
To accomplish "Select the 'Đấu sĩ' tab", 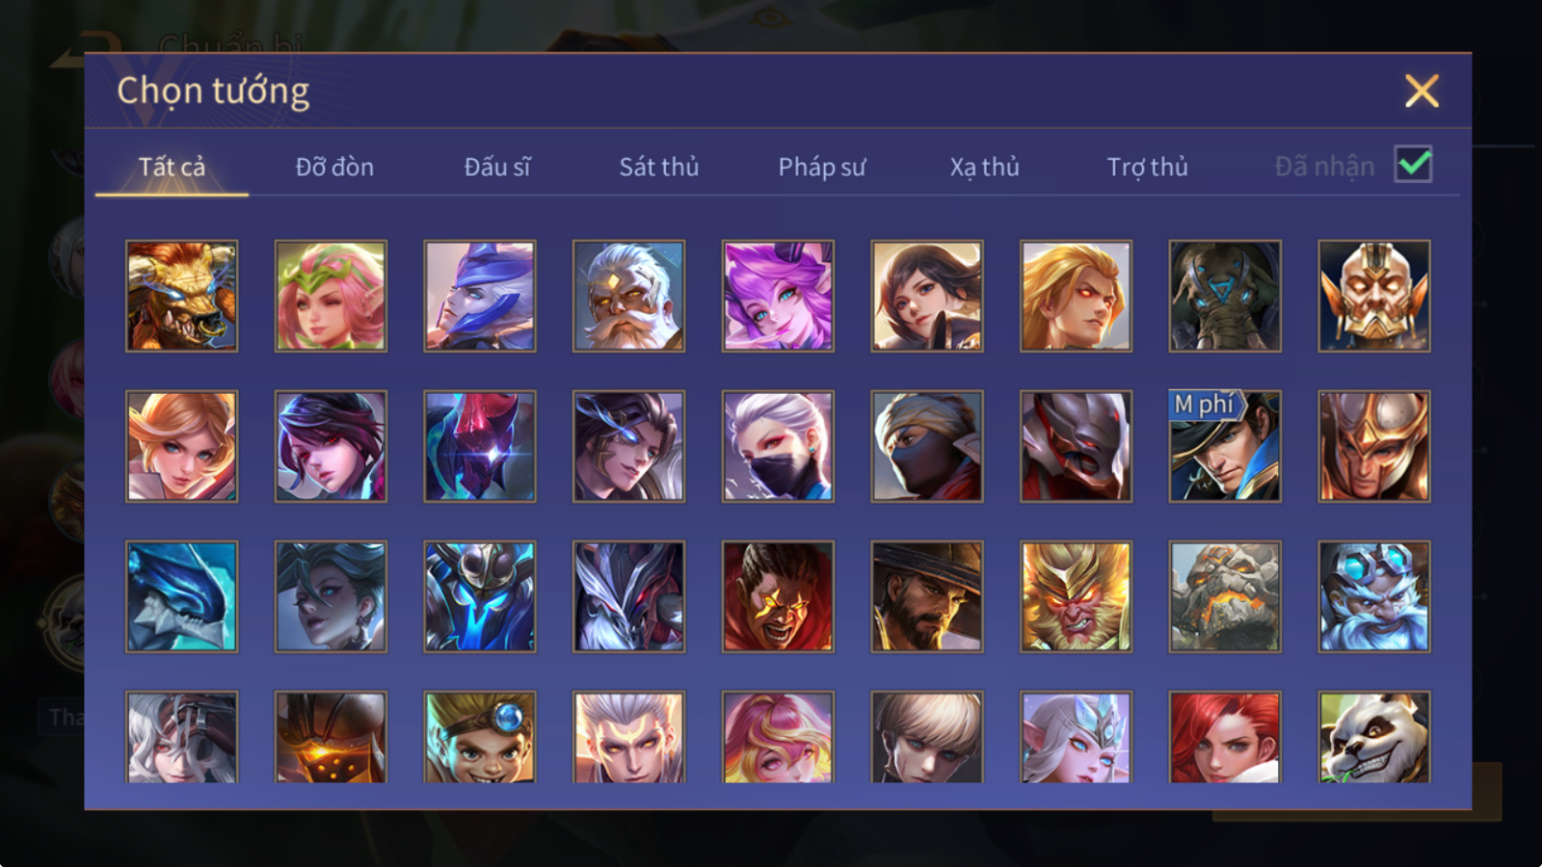I will click(497, 167).
